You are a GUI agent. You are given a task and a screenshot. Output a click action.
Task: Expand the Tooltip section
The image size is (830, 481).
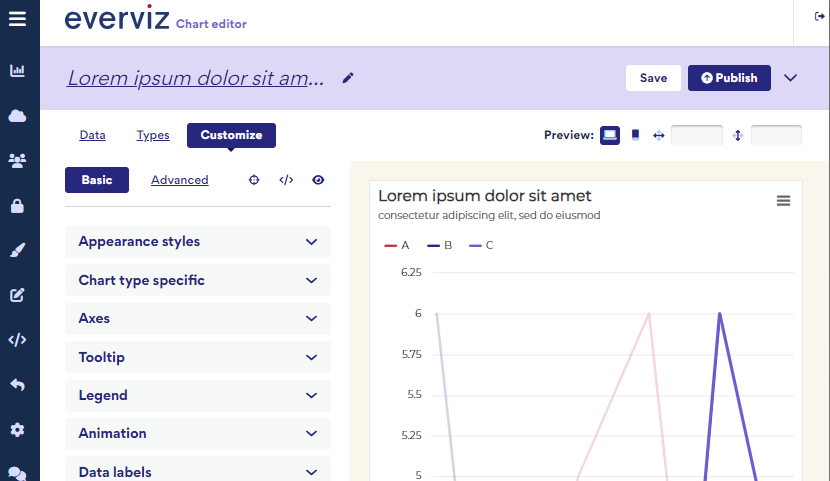click(198, 357)
